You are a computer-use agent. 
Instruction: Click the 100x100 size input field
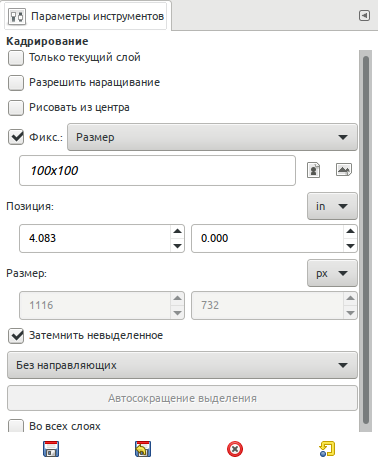(x=157, y=170)
